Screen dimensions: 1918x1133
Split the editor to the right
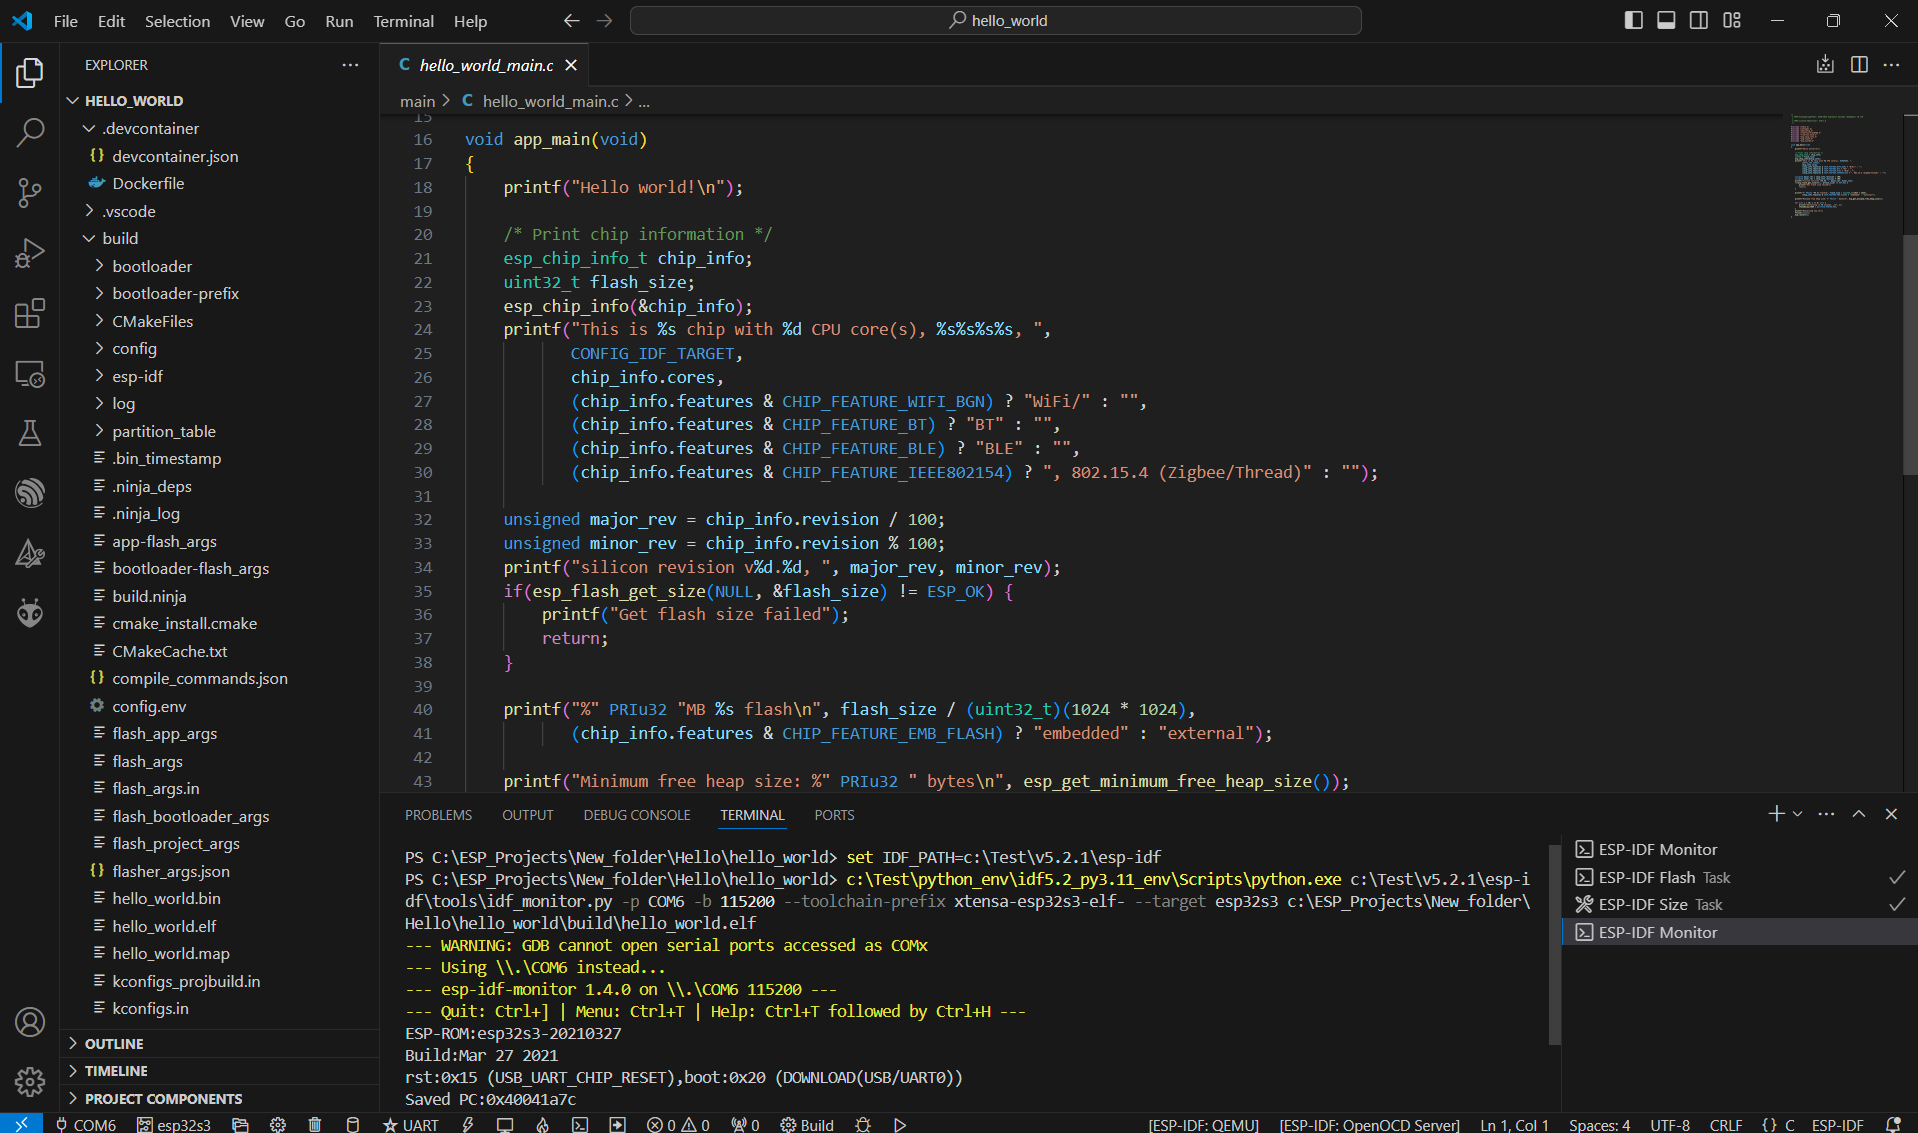1859,64
